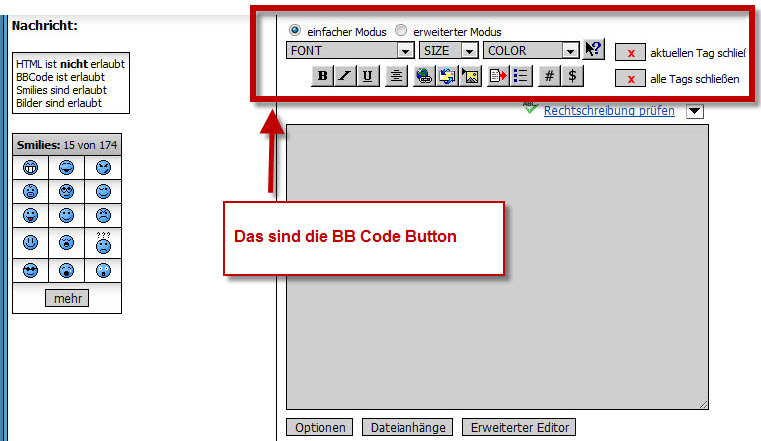Apply italic BBCode formatting
Image resolution: width=761 pixels, height=441 pixels.
click(x=345, y=76)
